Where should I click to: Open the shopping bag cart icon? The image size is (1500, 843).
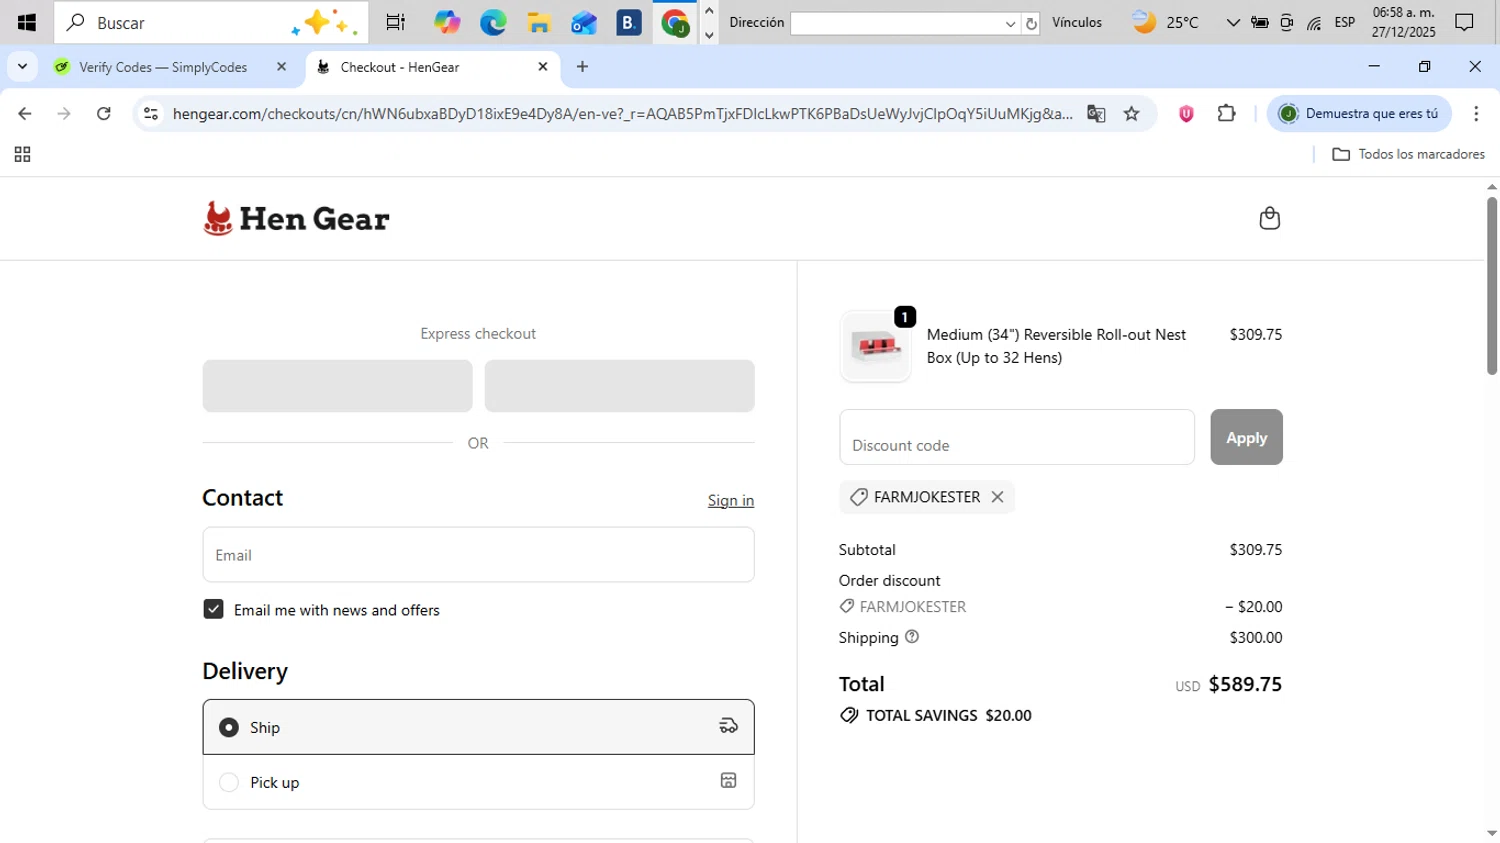click(x=1269, y=218)
